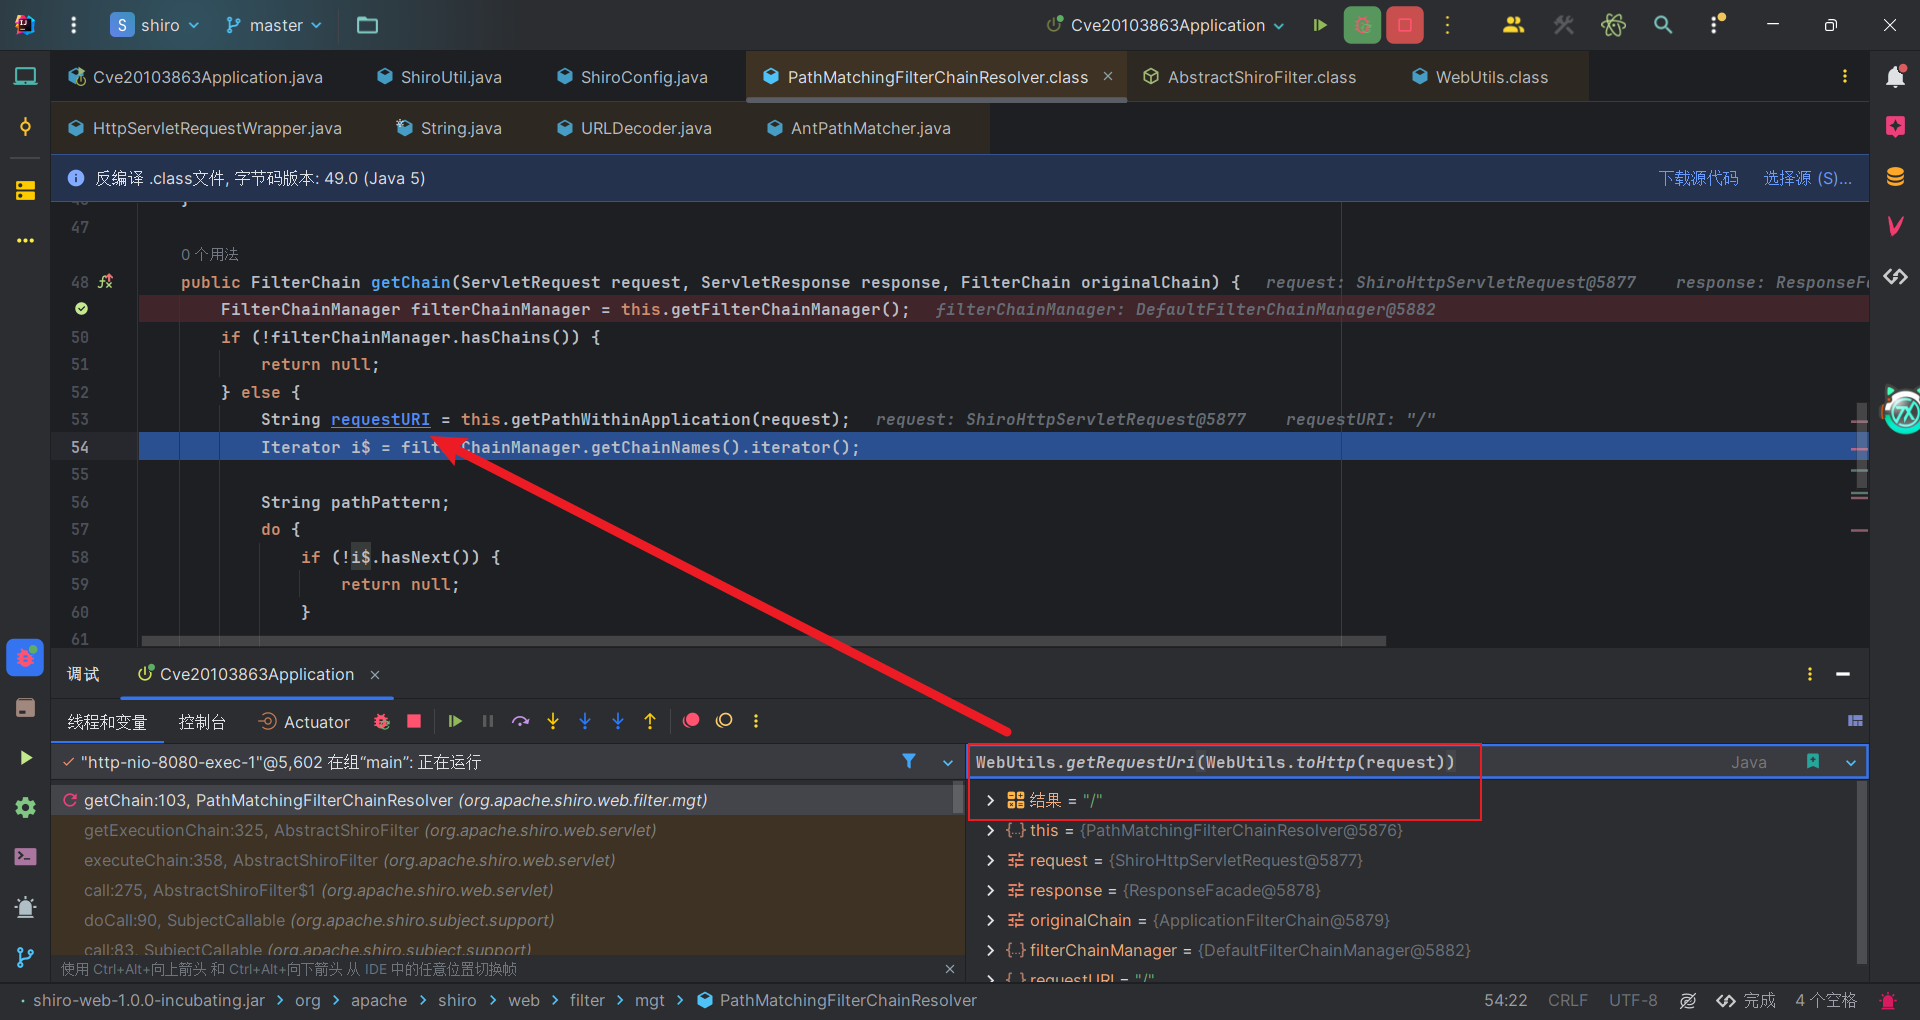1920x1020 pixels.
Task: Switch to AbstractShiroFilter.class tab
Action: pyautogui.click(x=1250, y=77)
